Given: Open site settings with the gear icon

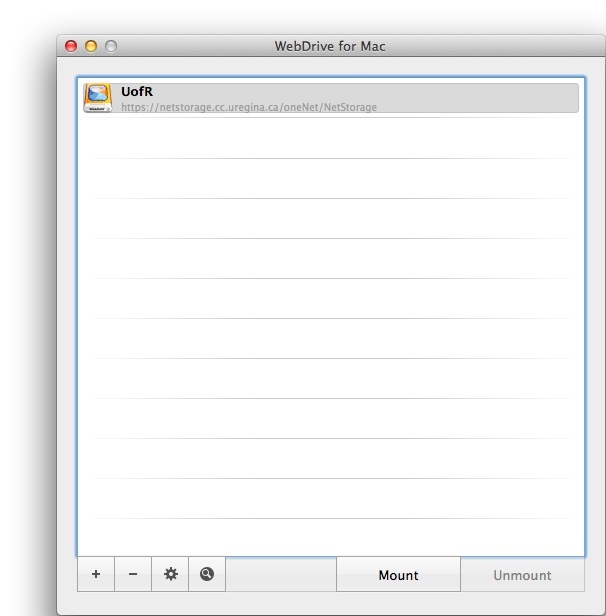Looking at the screenshot, I should click(x=170, y=574).
